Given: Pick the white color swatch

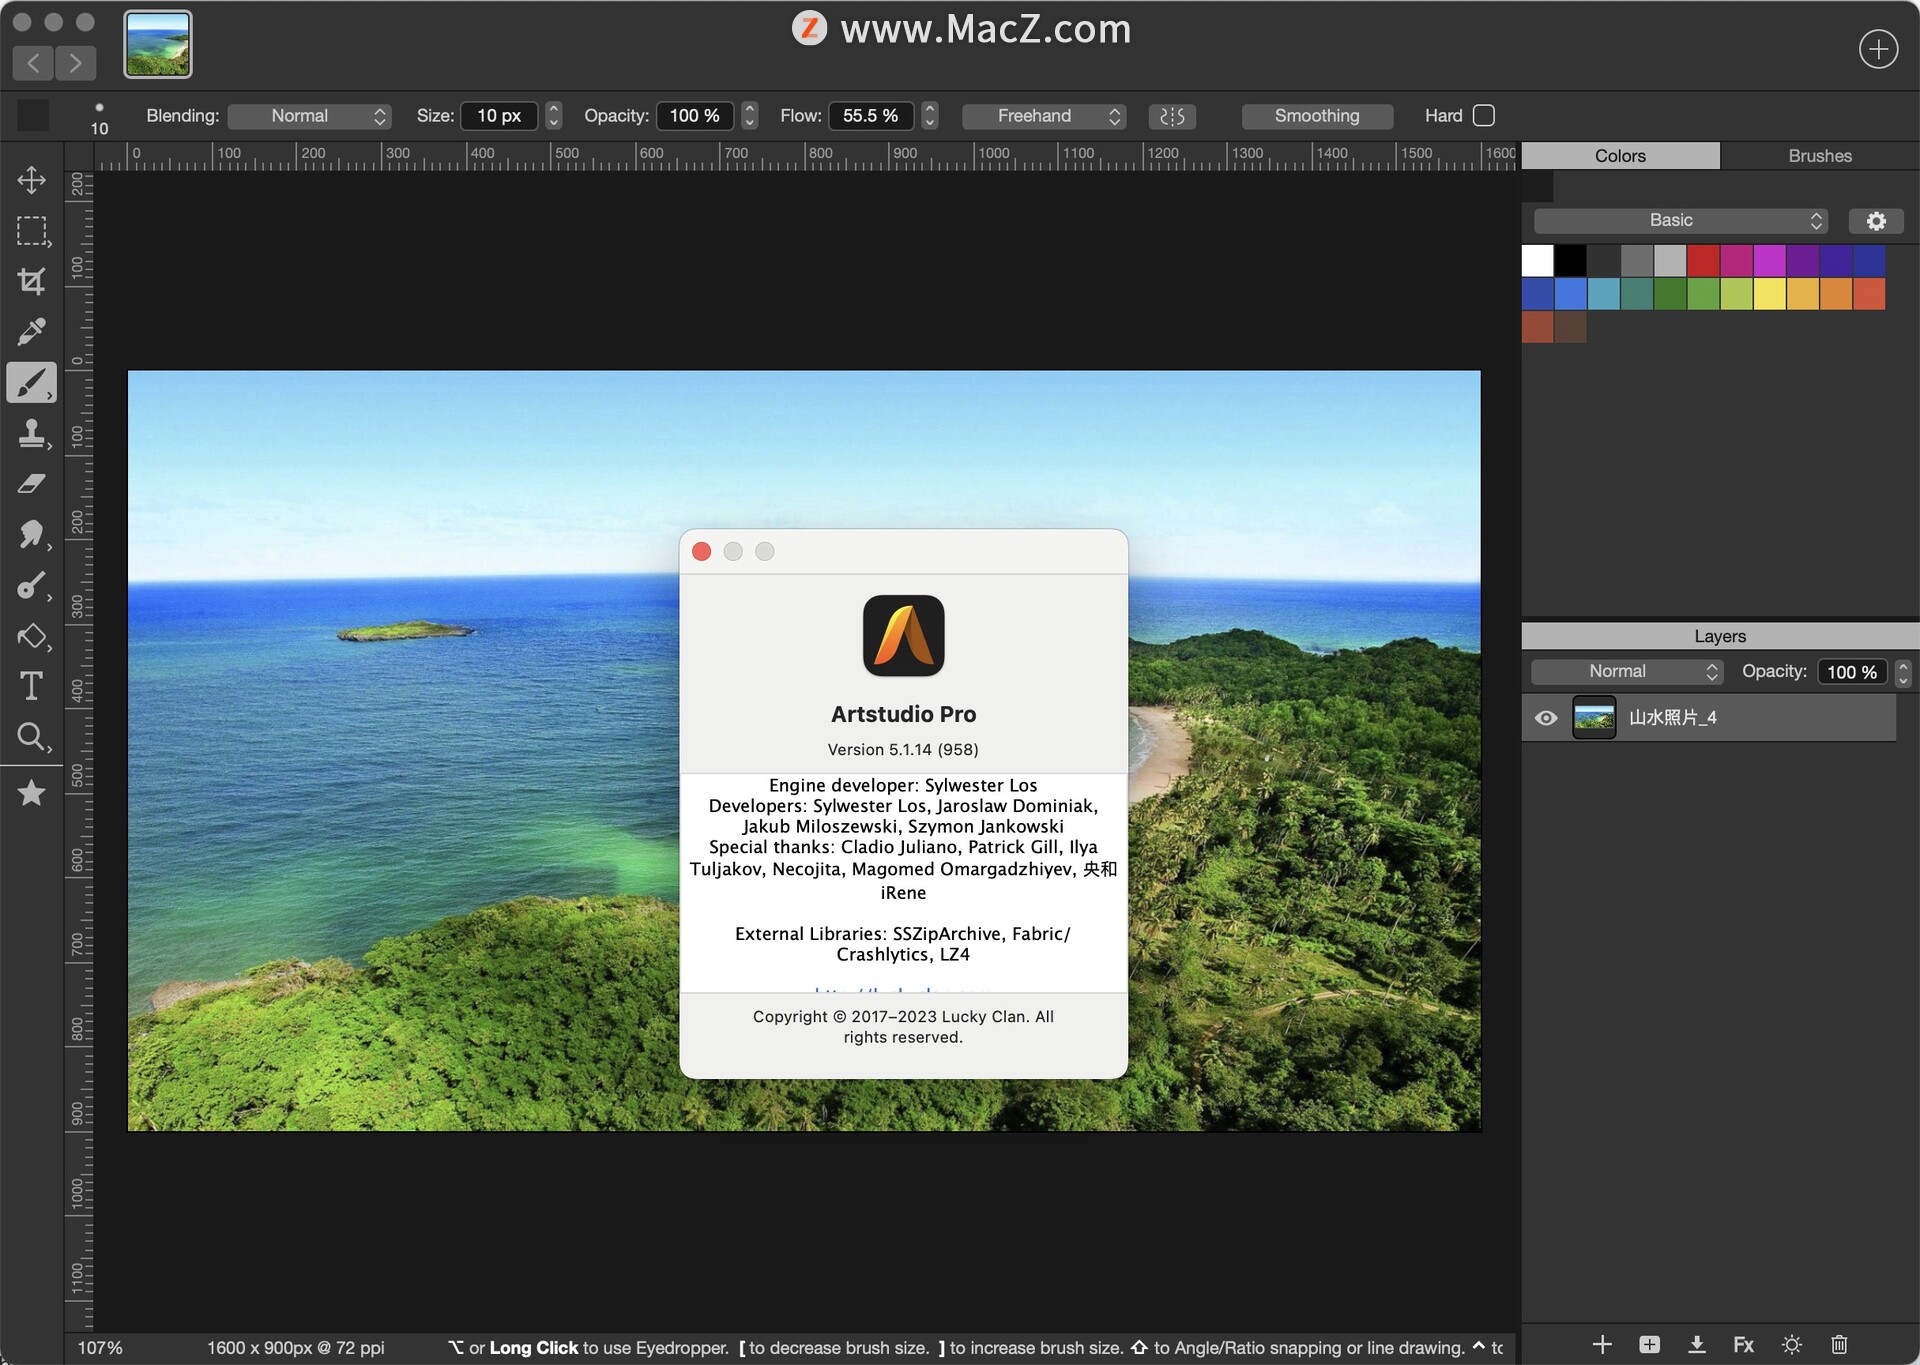Looking at the screenshot, I should click(1538, 261).
